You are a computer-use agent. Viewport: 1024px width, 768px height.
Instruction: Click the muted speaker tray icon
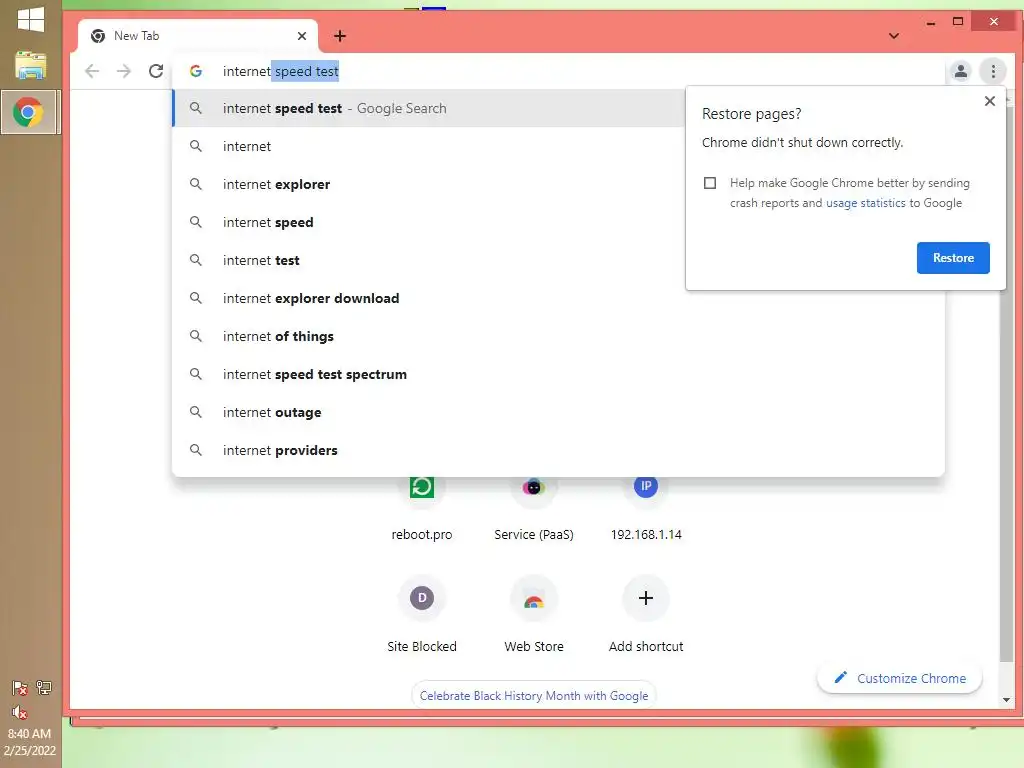[20, 712]
